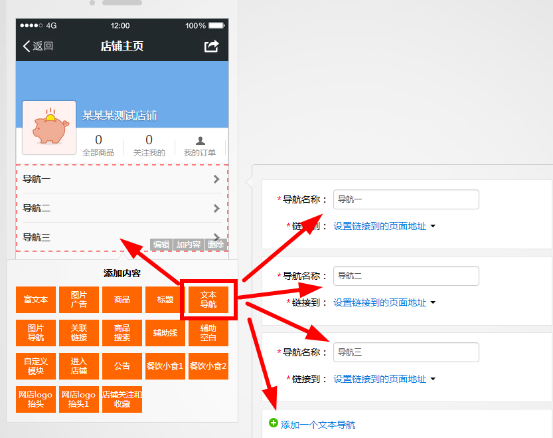Click 添加一个文本导航 link

(318, 425)
